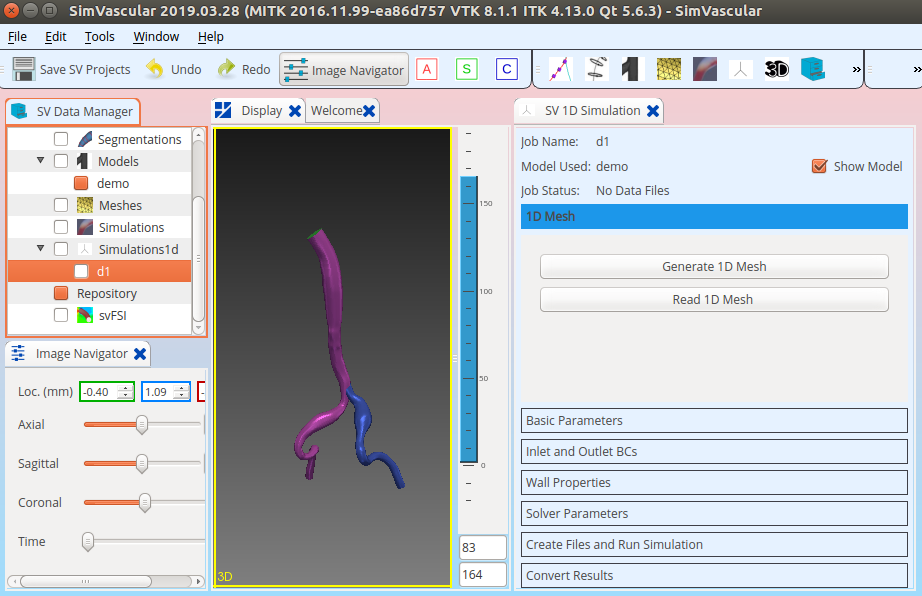Click the Read 1D Mesh button
Image resolution: width=922 pixels, height=596 pixels.
714,299
